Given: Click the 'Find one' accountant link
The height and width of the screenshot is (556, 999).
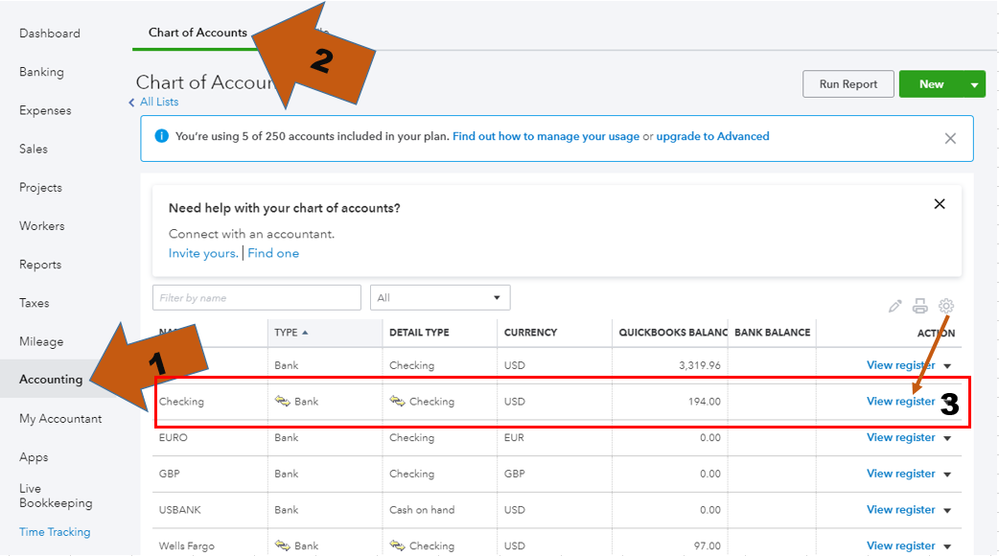Looking at the screenshot, I should 273,253.
